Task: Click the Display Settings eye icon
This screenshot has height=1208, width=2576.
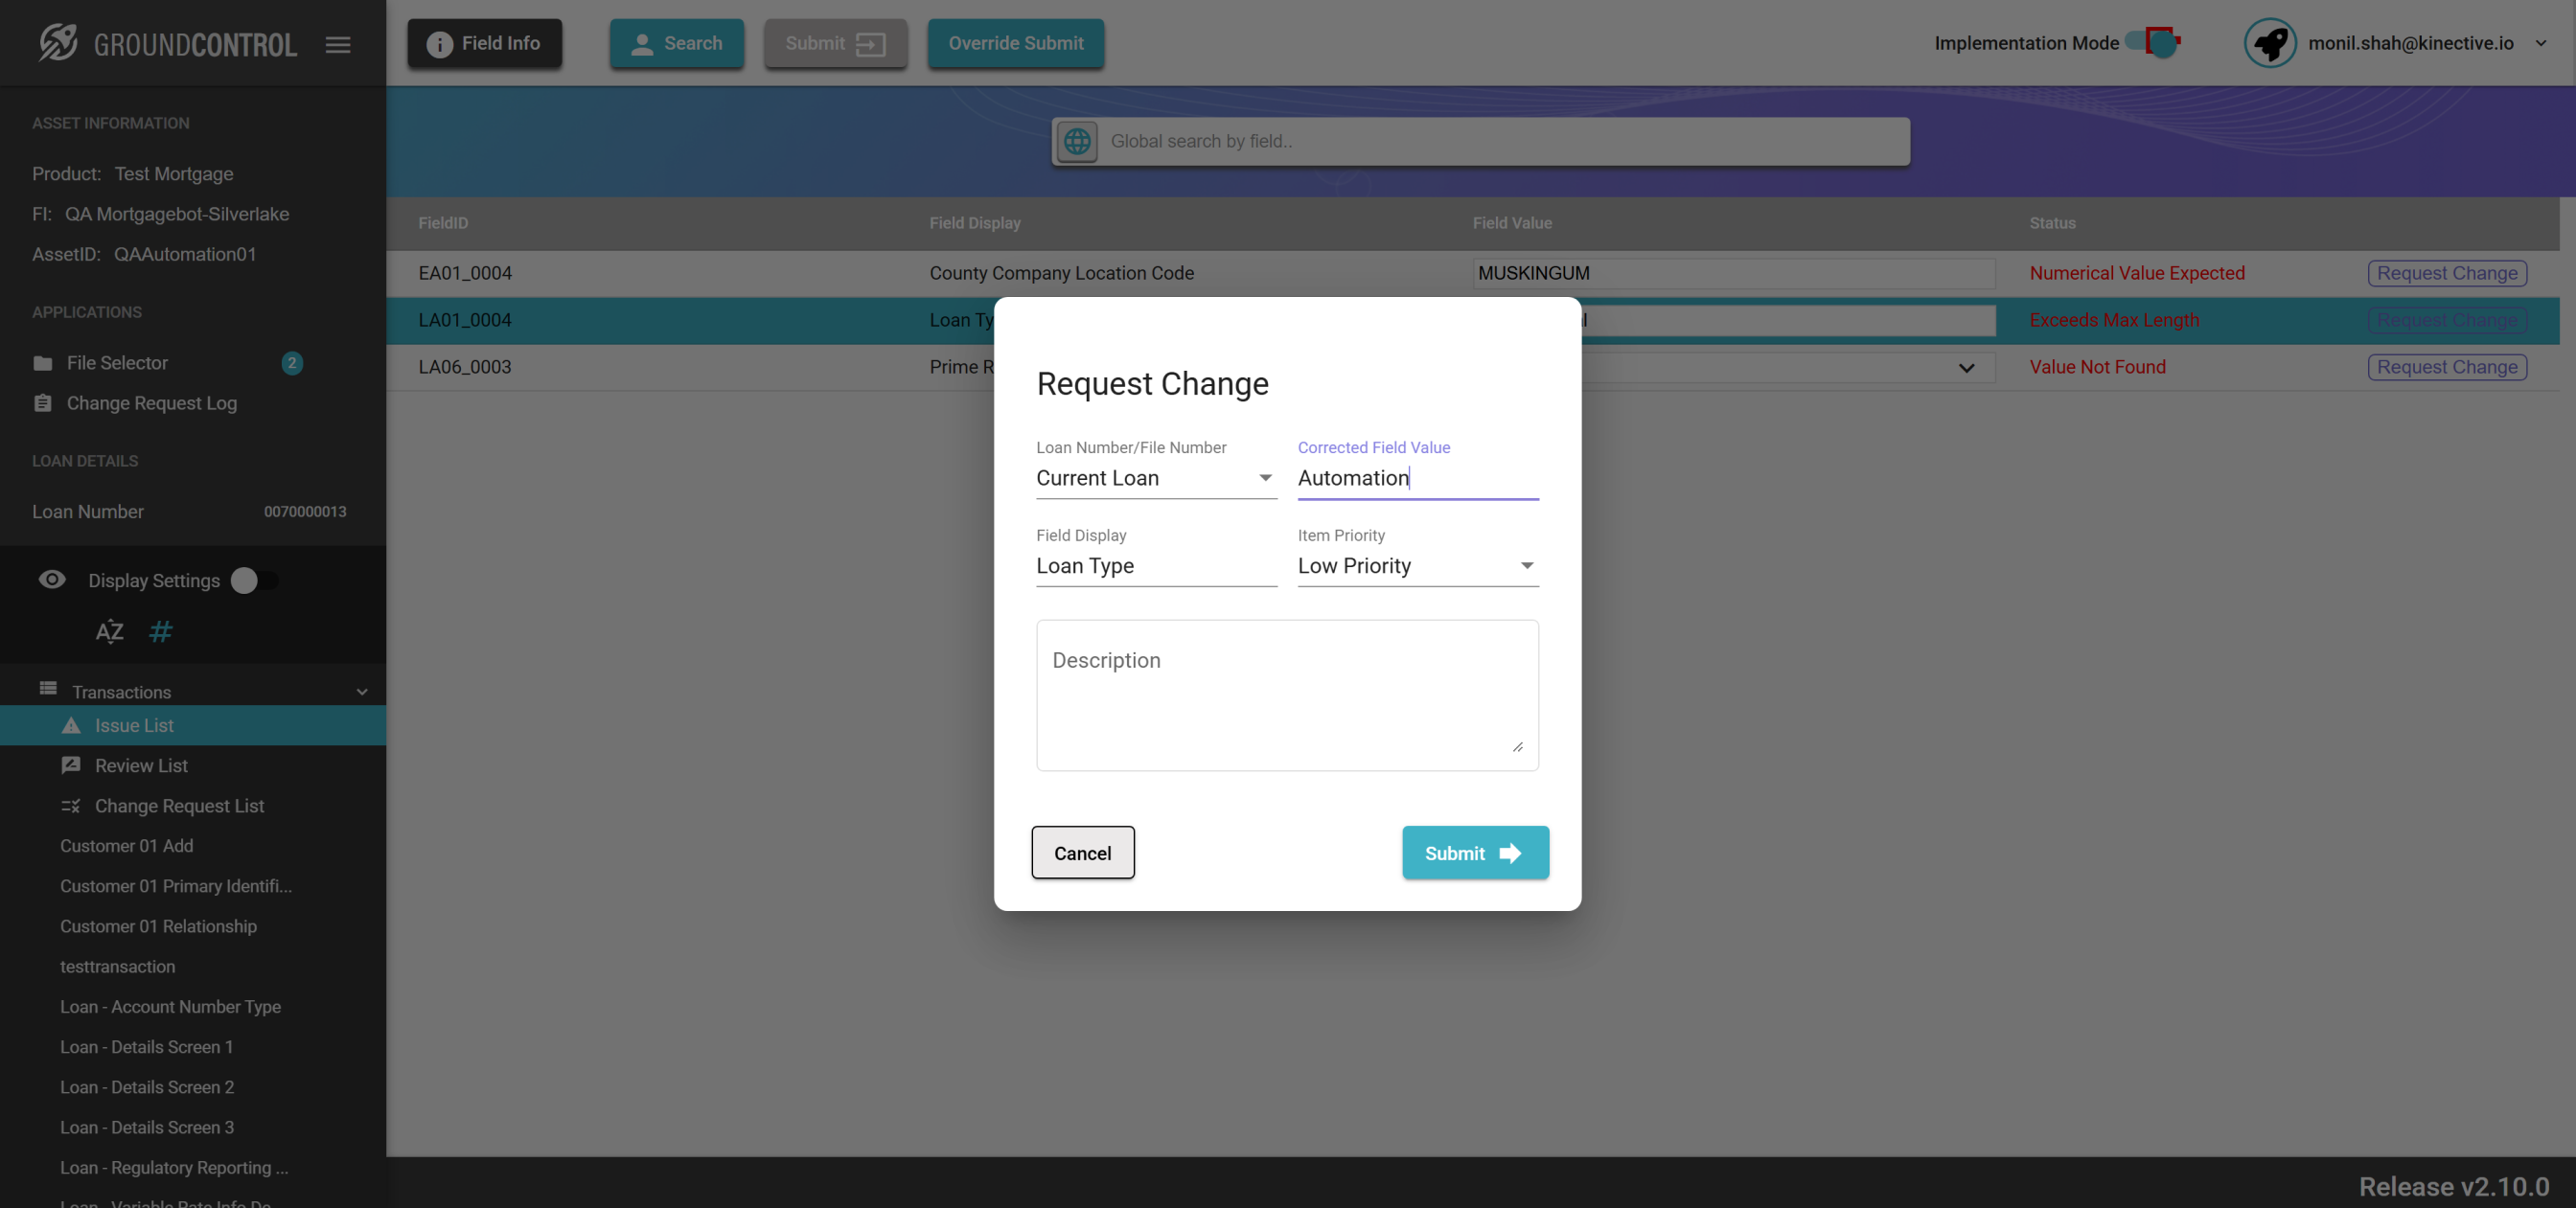Action: [52, 580]
